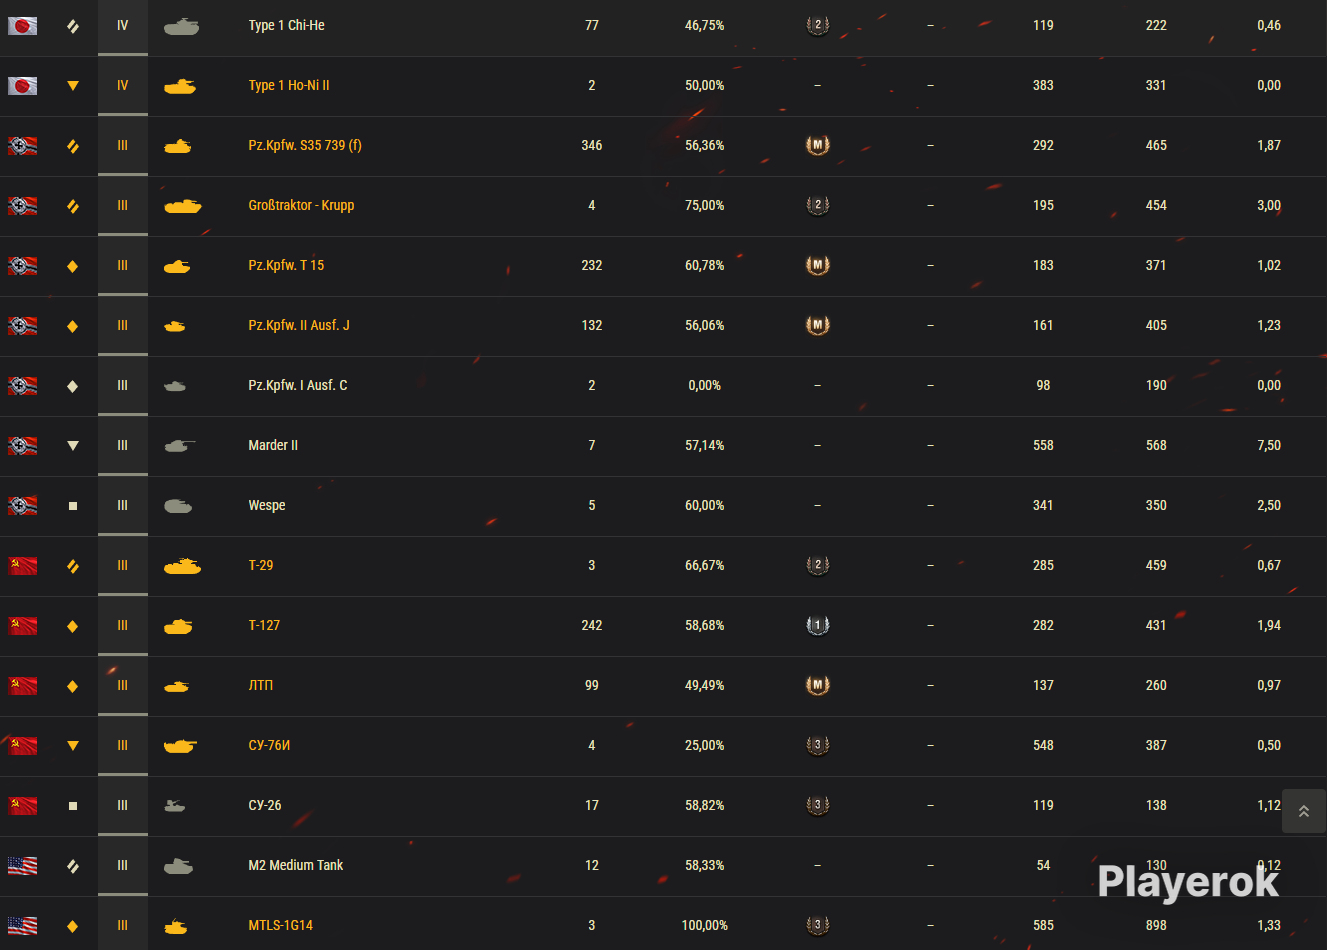Click the tank destroyer triangle icon on СУ-76И row
This screenshot has width=1327, height=950.
pyautogui.click(x=72, y=746)
